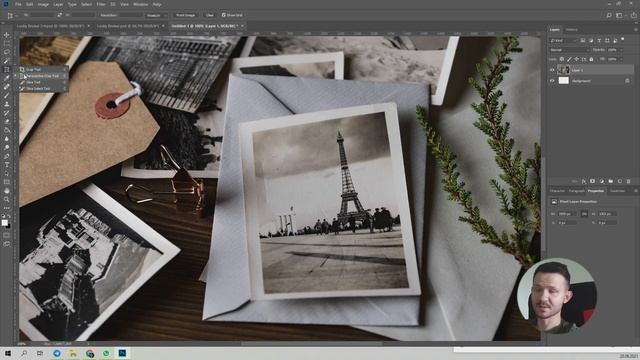Open the search icon in options bar
The width and height of the screenshot is (640, 360).
(609, 15)
